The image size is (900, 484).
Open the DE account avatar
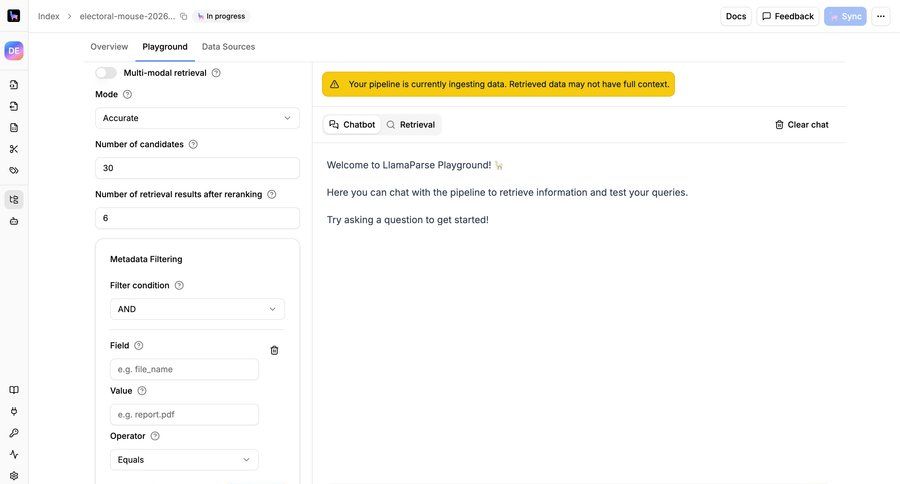coord(14,51)
